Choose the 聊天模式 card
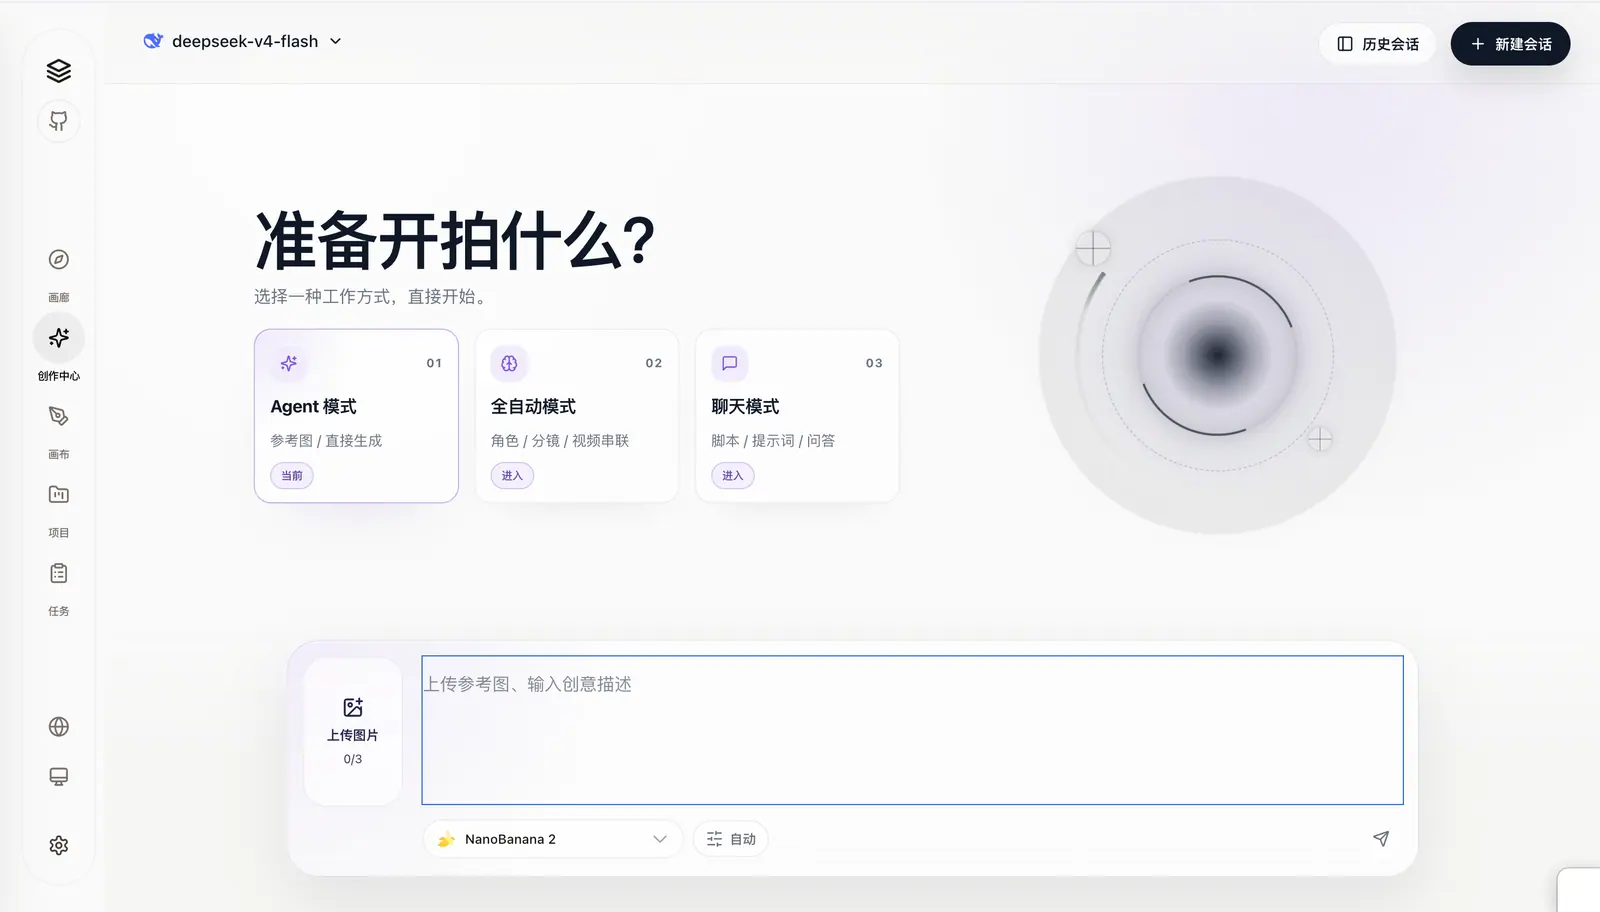 797,416
